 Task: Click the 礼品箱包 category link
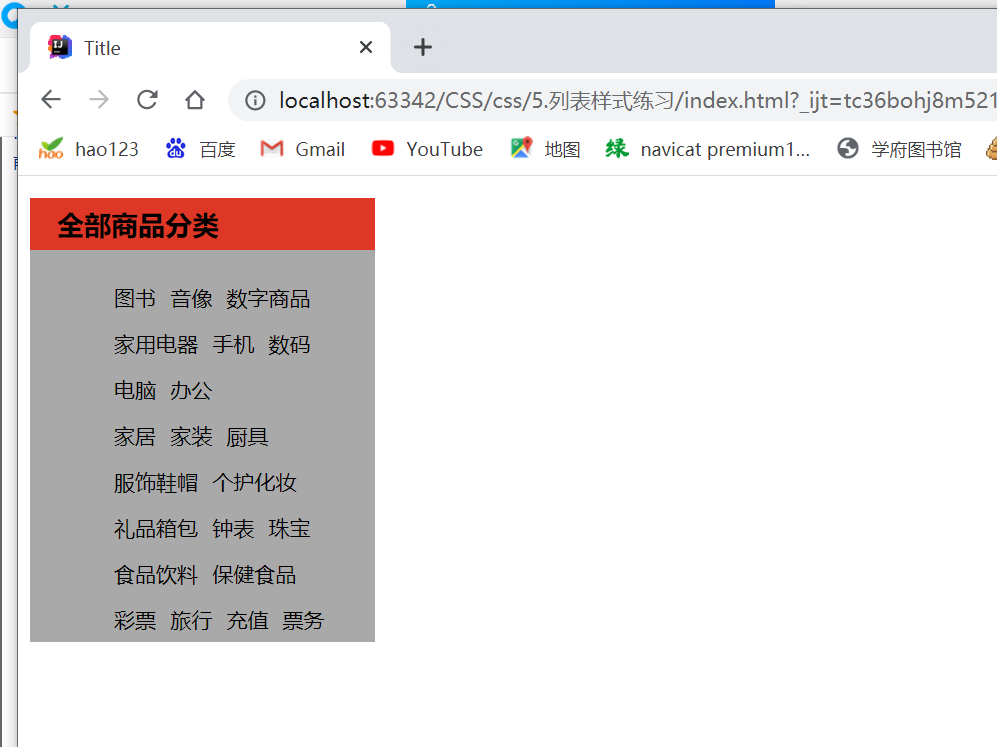(x=156, y=528)
